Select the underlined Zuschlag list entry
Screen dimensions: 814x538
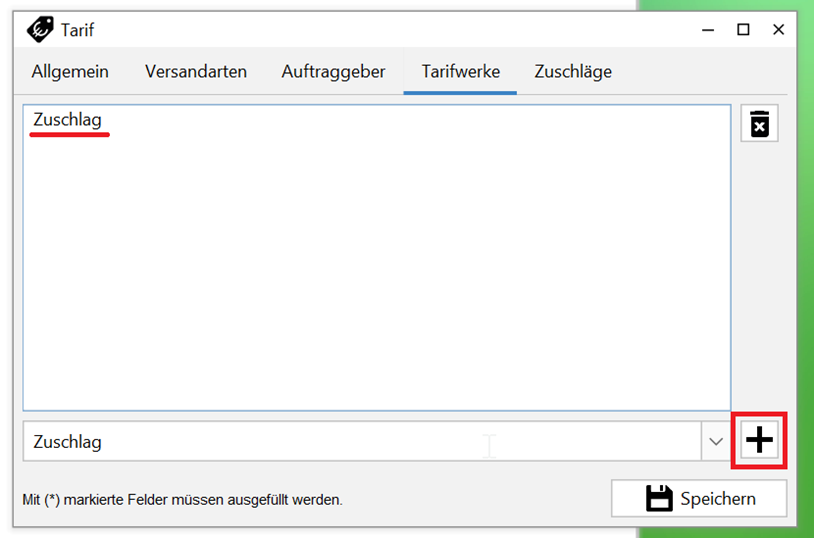tap(68, 120)
